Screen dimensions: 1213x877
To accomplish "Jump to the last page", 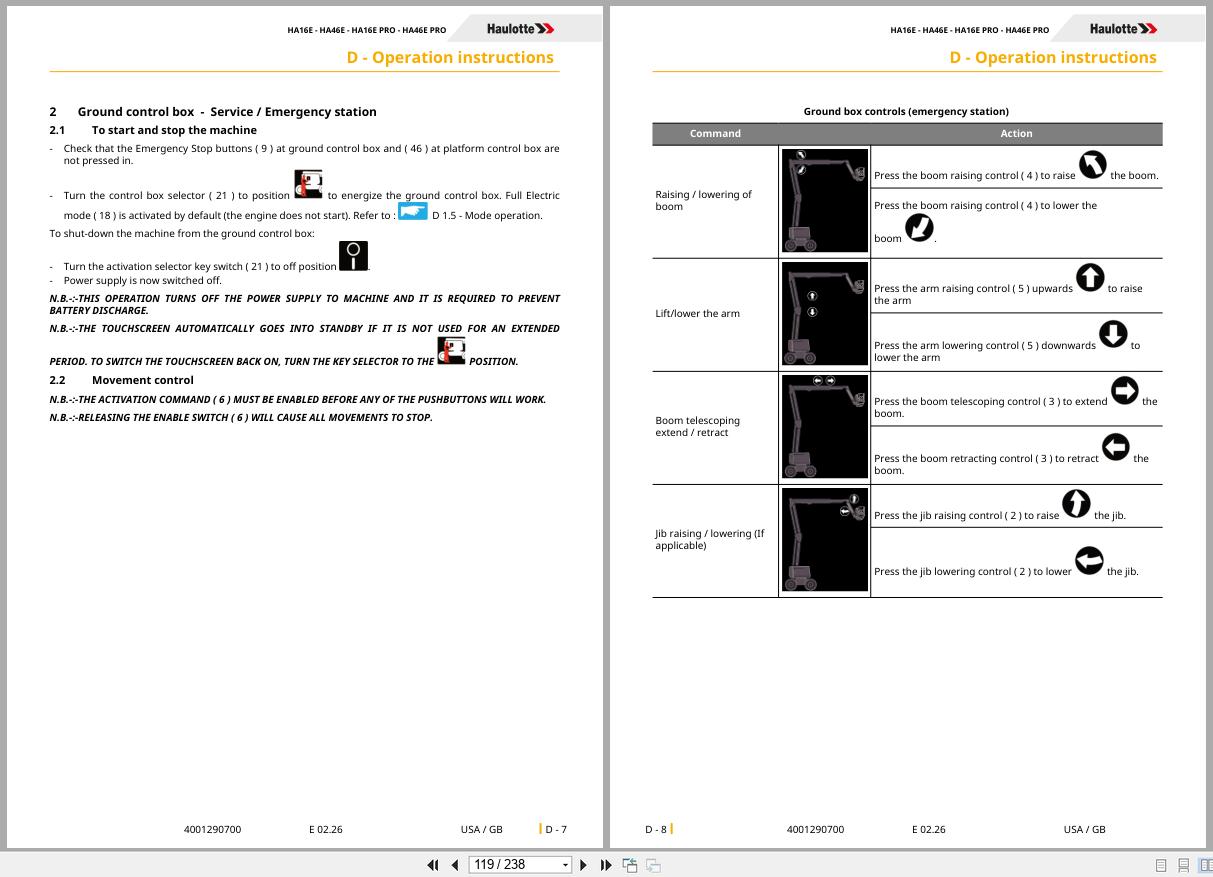I will click(x=606, y=865).
